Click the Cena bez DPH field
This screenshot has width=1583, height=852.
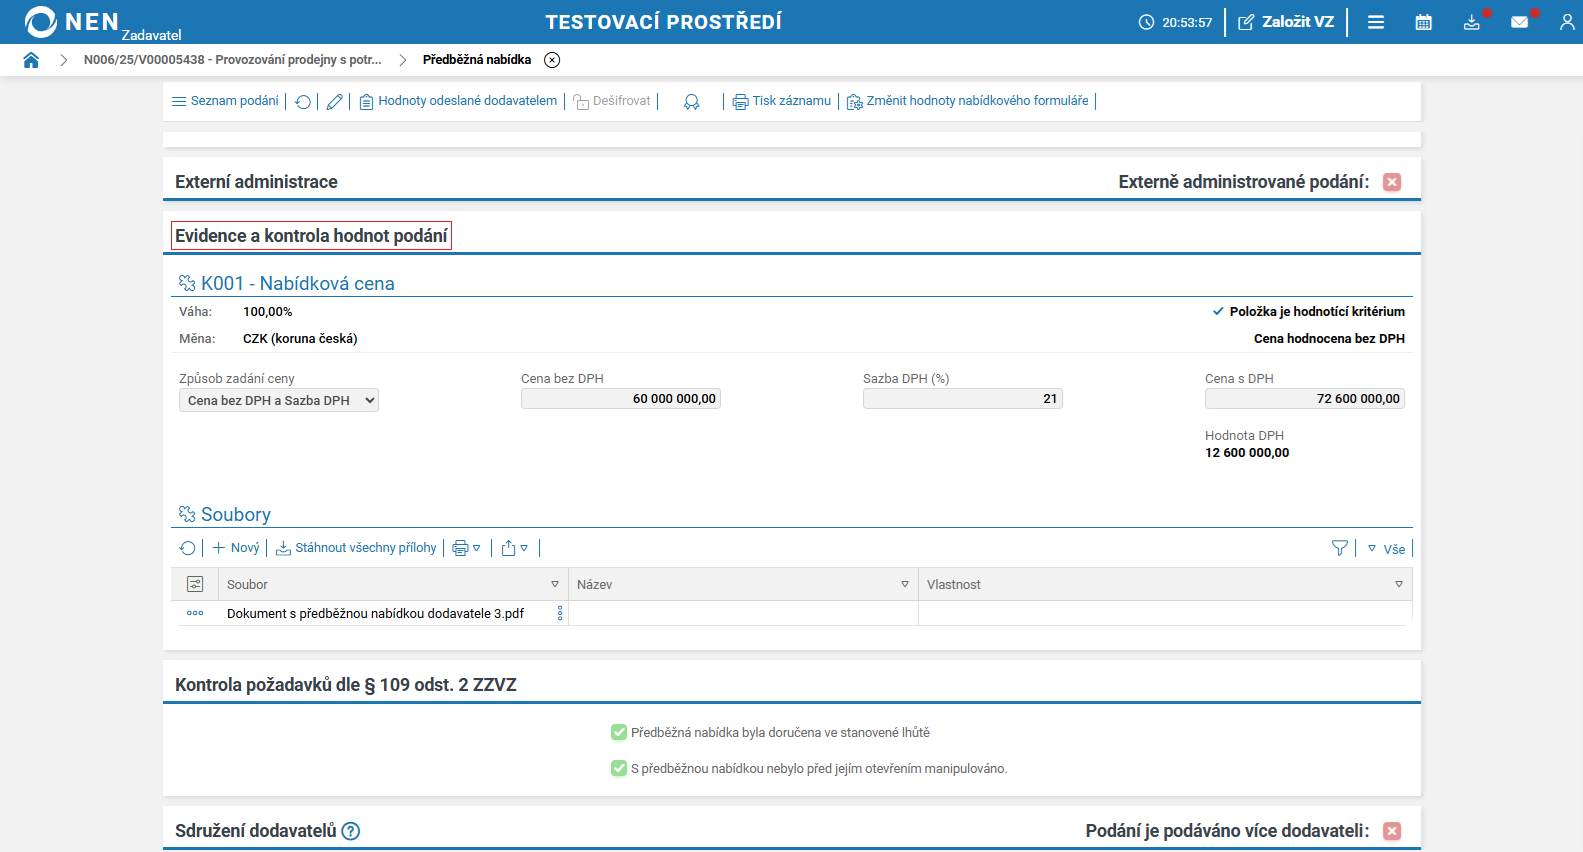tap(620, 399)
